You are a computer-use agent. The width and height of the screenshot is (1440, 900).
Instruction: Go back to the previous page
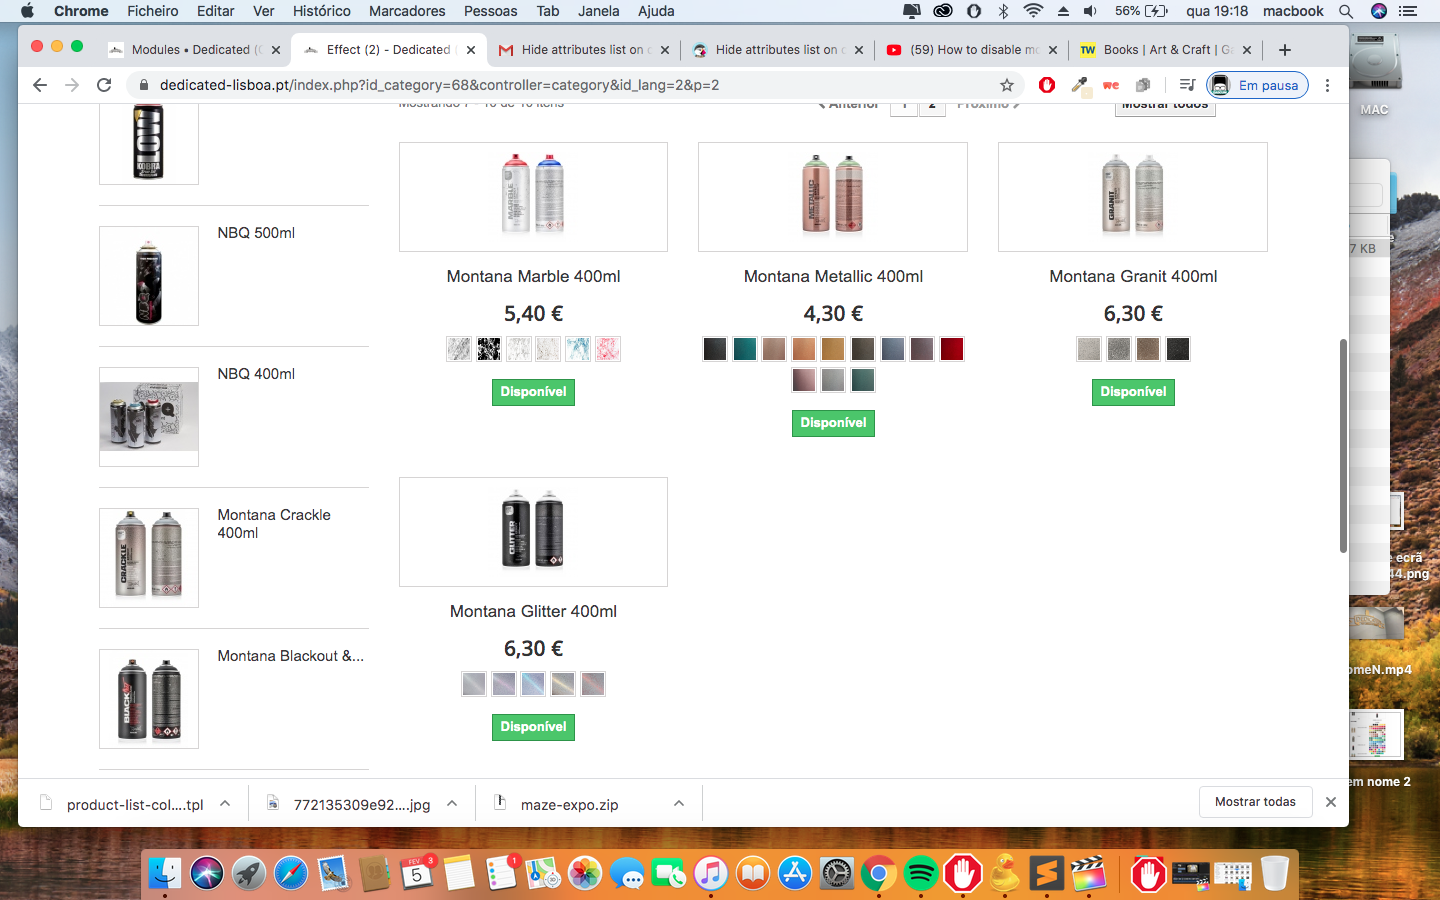point(40,85)
